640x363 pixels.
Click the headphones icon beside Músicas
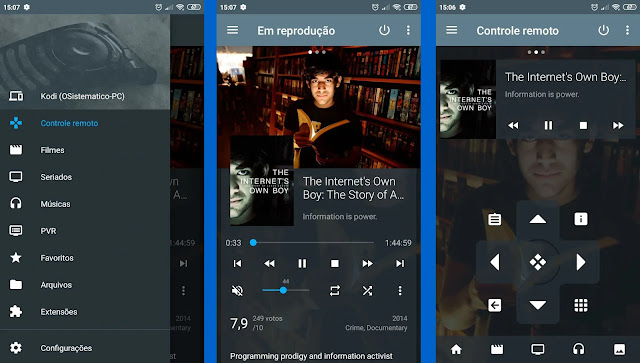click(x=16, y=203)
